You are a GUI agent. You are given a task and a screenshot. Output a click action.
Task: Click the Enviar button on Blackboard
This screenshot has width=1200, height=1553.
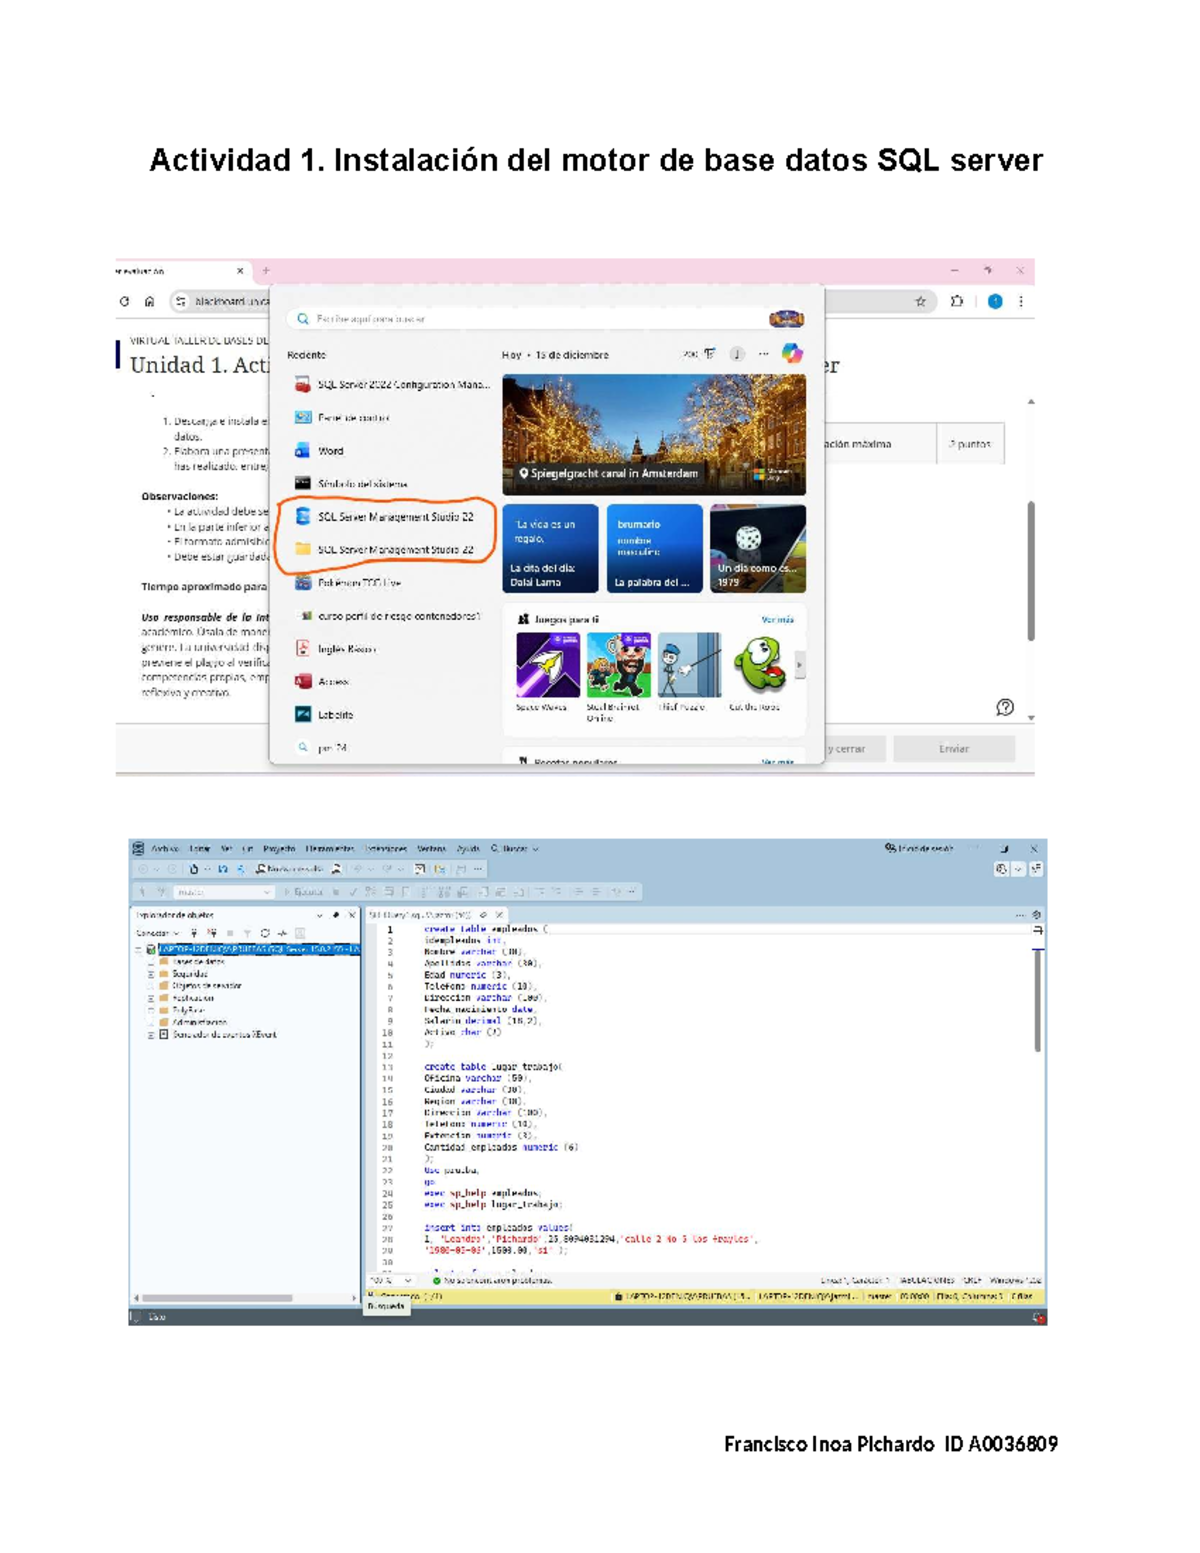tap(954, 748)
